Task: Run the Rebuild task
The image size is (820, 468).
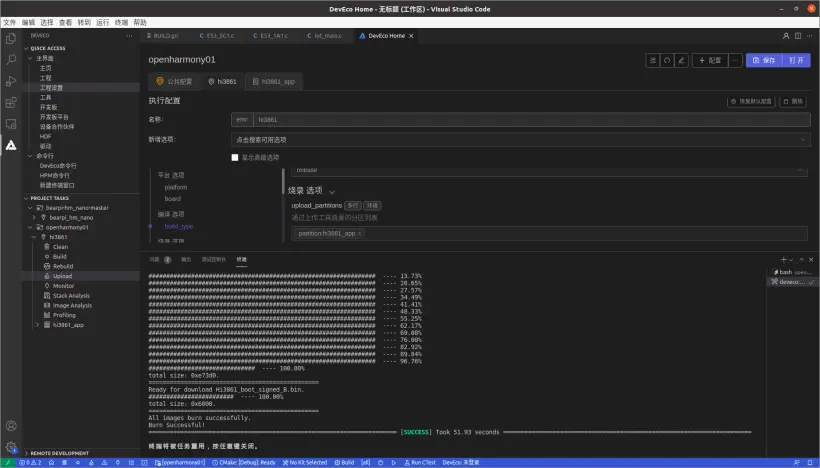Action: 63,266
